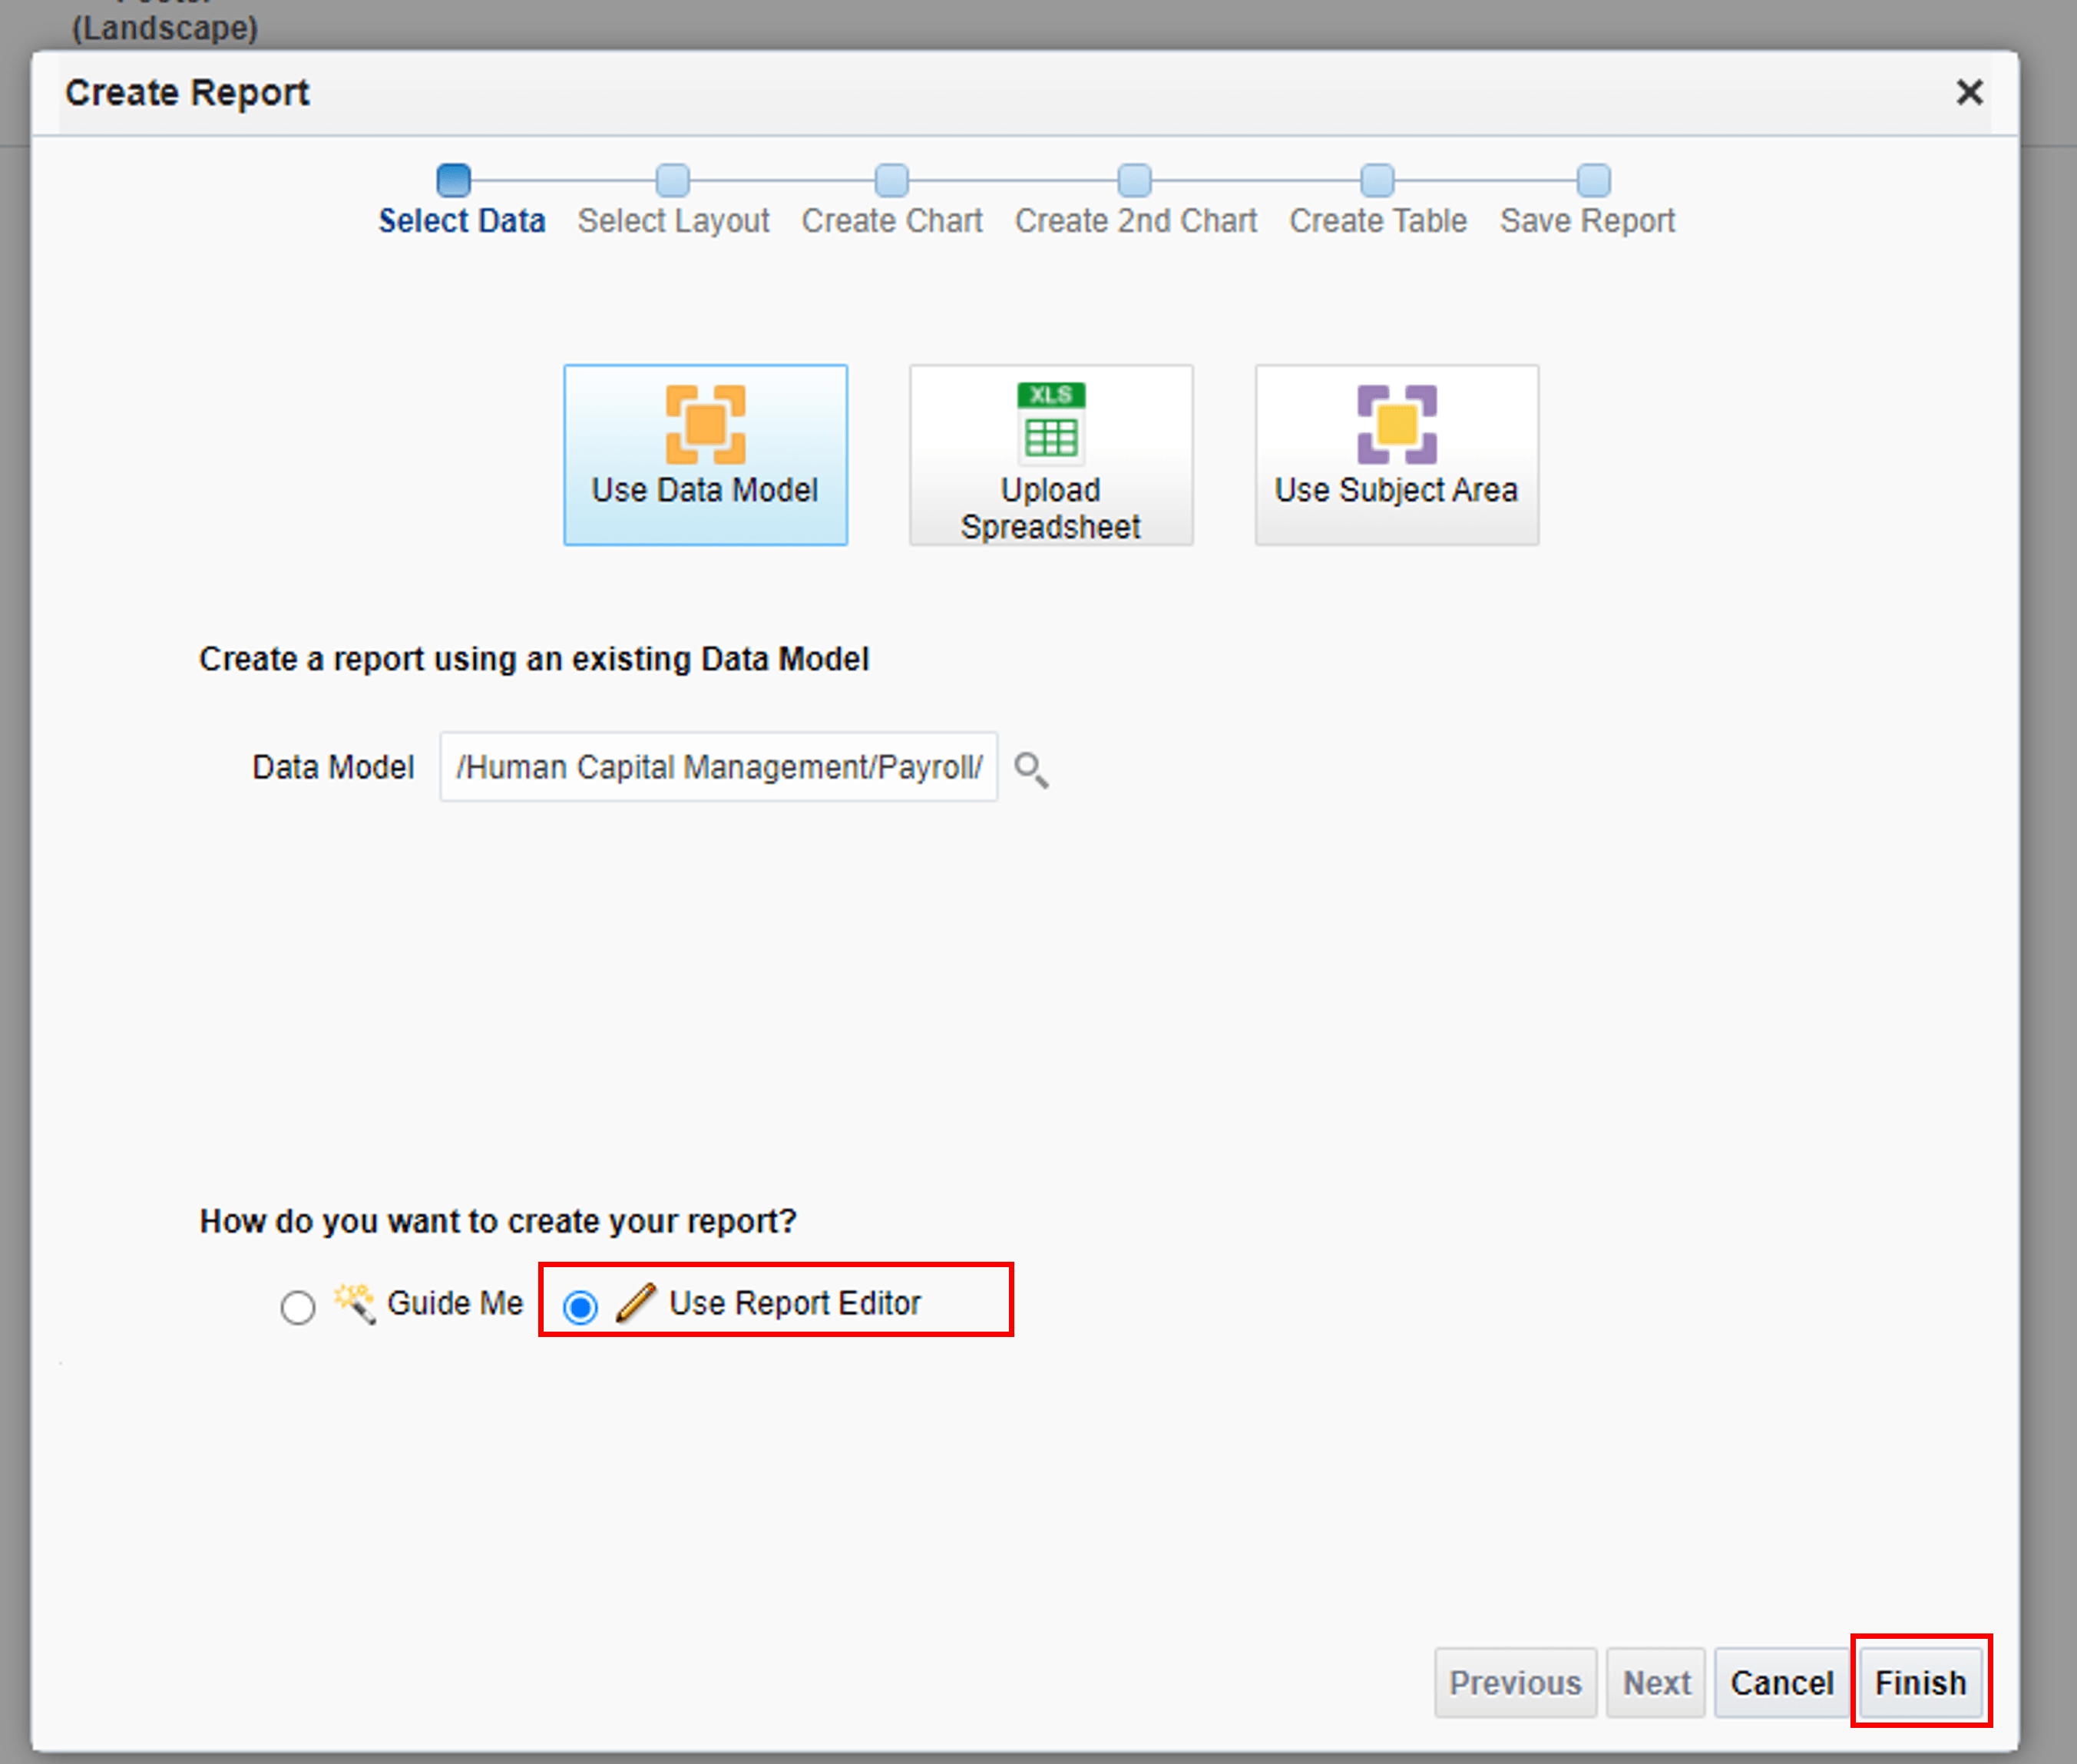Click inside the Data Model path field

click(718, 768)
